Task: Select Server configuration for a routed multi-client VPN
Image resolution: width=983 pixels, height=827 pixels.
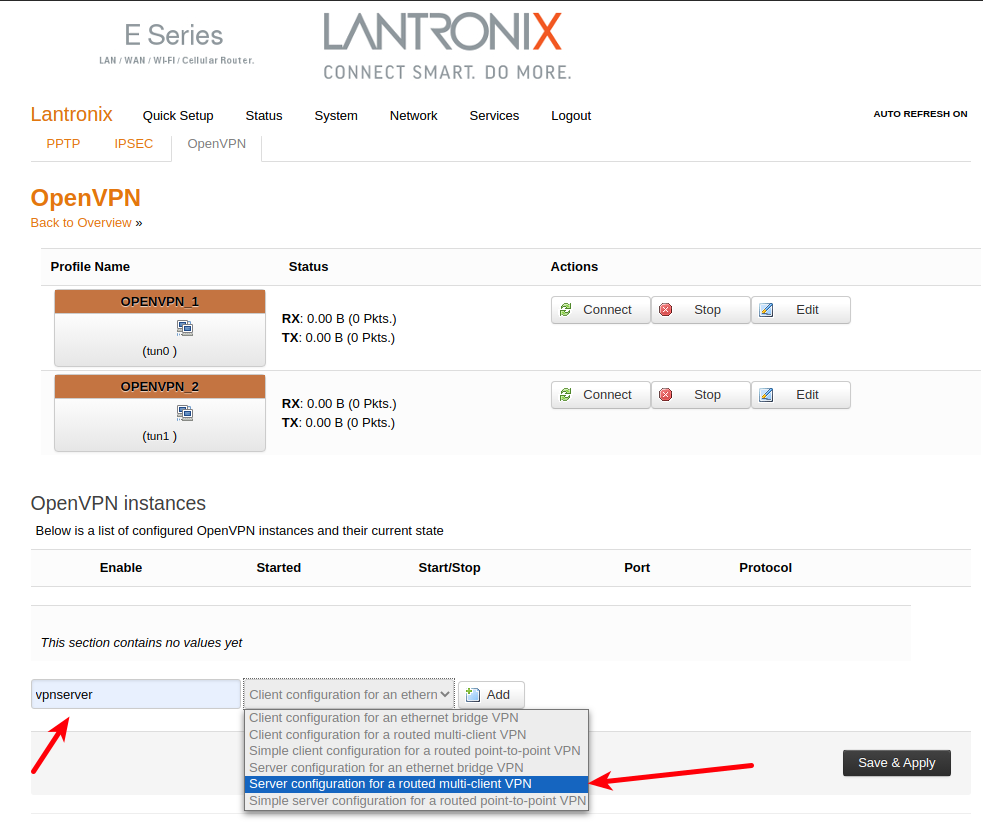Action: click(416, 784)
